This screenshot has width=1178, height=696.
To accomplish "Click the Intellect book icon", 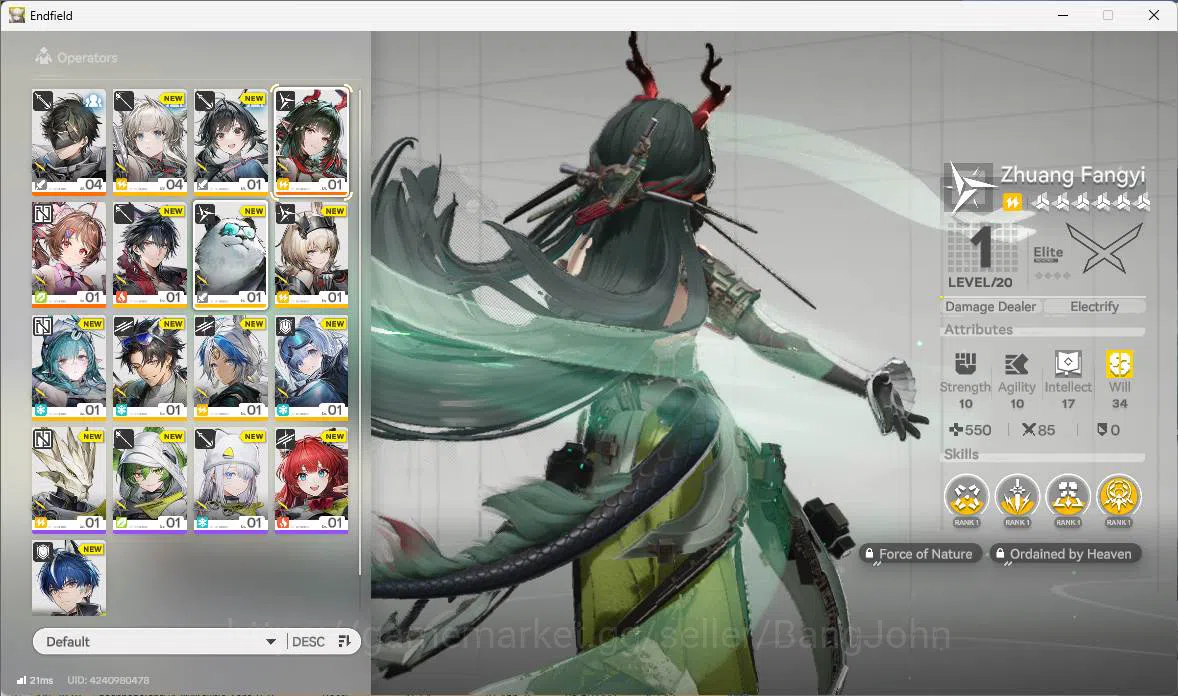I will point(1068,364).
